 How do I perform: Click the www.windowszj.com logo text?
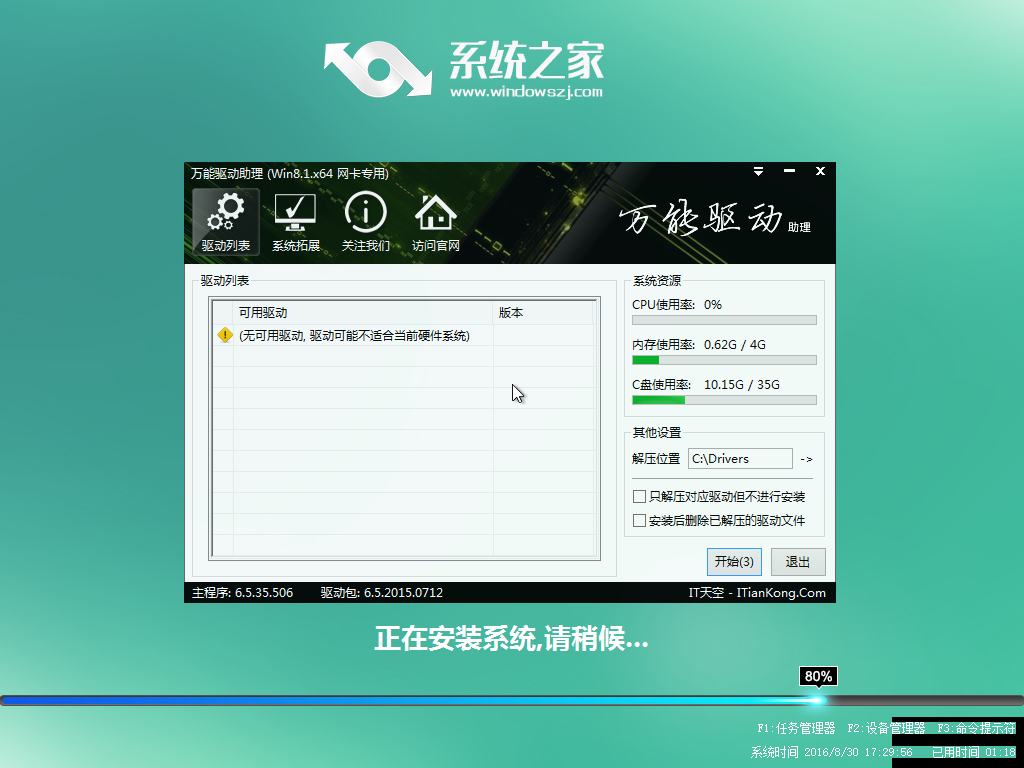pyautogui.click(x=526, y=91)
